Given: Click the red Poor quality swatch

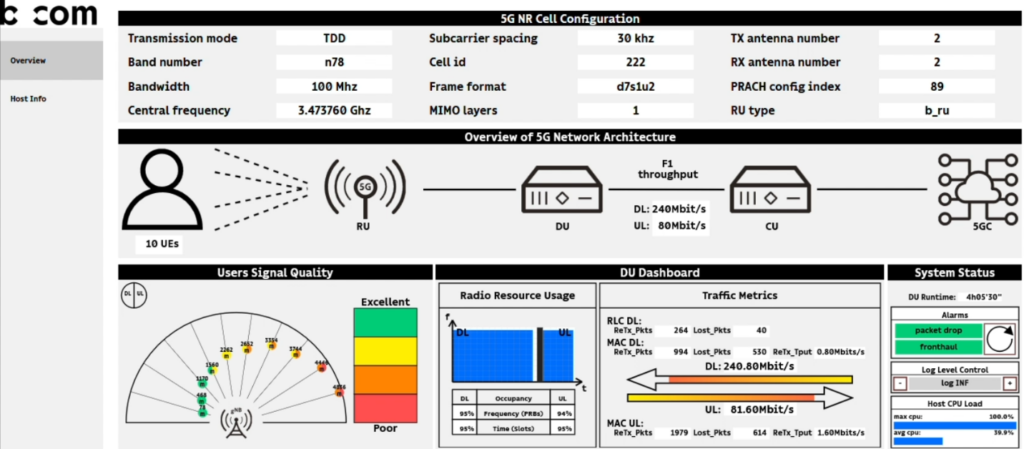Looking at the screenshot, I should click(385, 408).
